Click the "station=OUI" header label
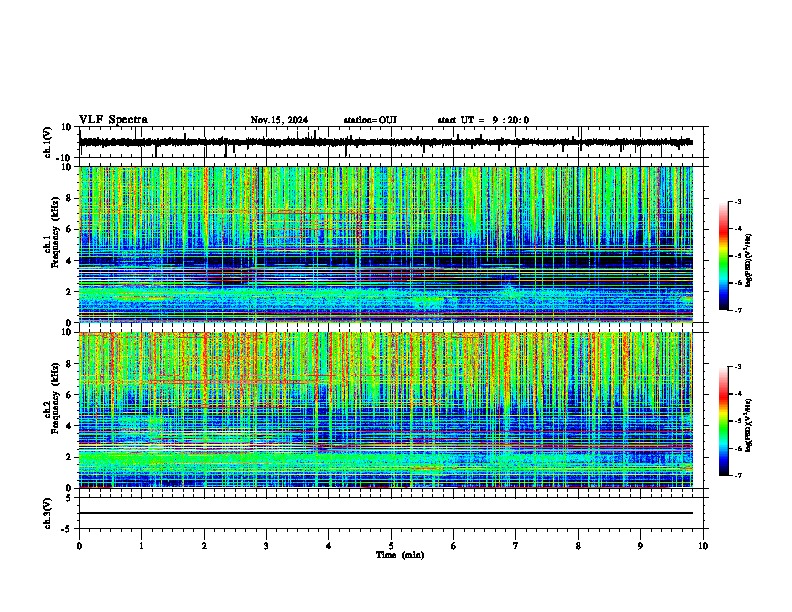 (370, 120)
